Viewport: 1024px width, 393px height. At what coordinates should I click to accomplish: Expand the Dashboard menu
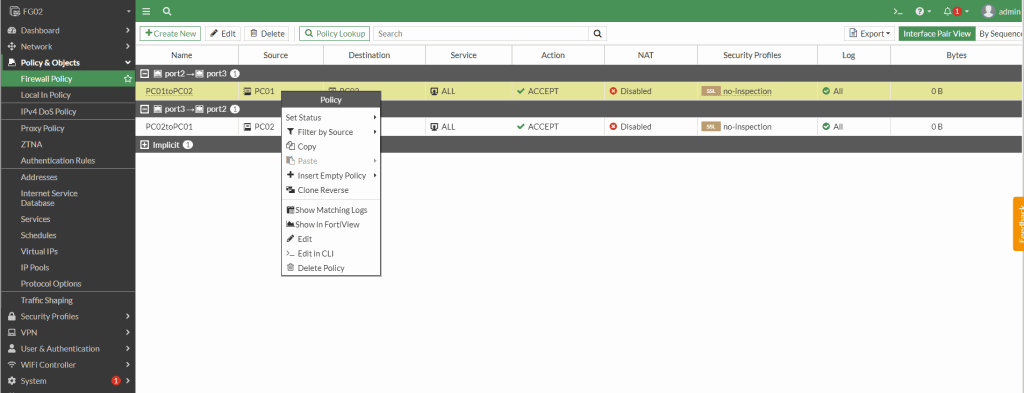[67, 30]
